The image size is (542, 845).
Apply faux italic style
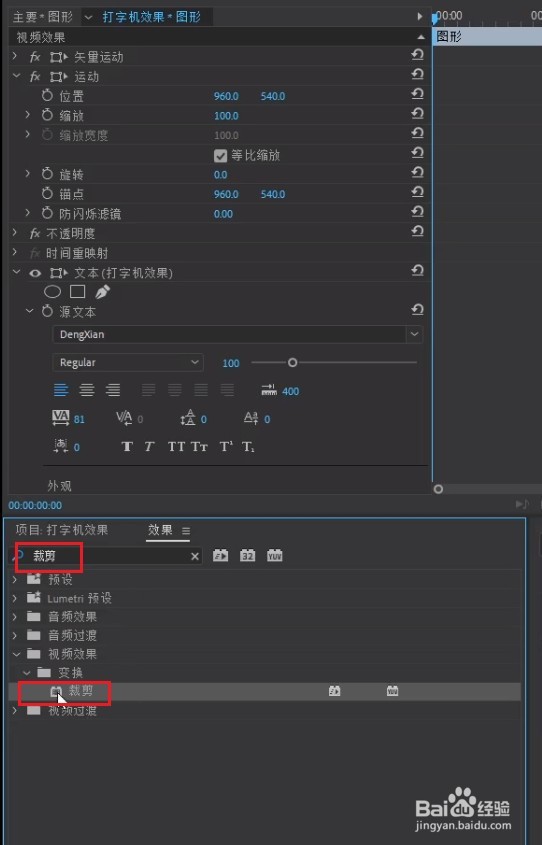(x=149, y=446)
